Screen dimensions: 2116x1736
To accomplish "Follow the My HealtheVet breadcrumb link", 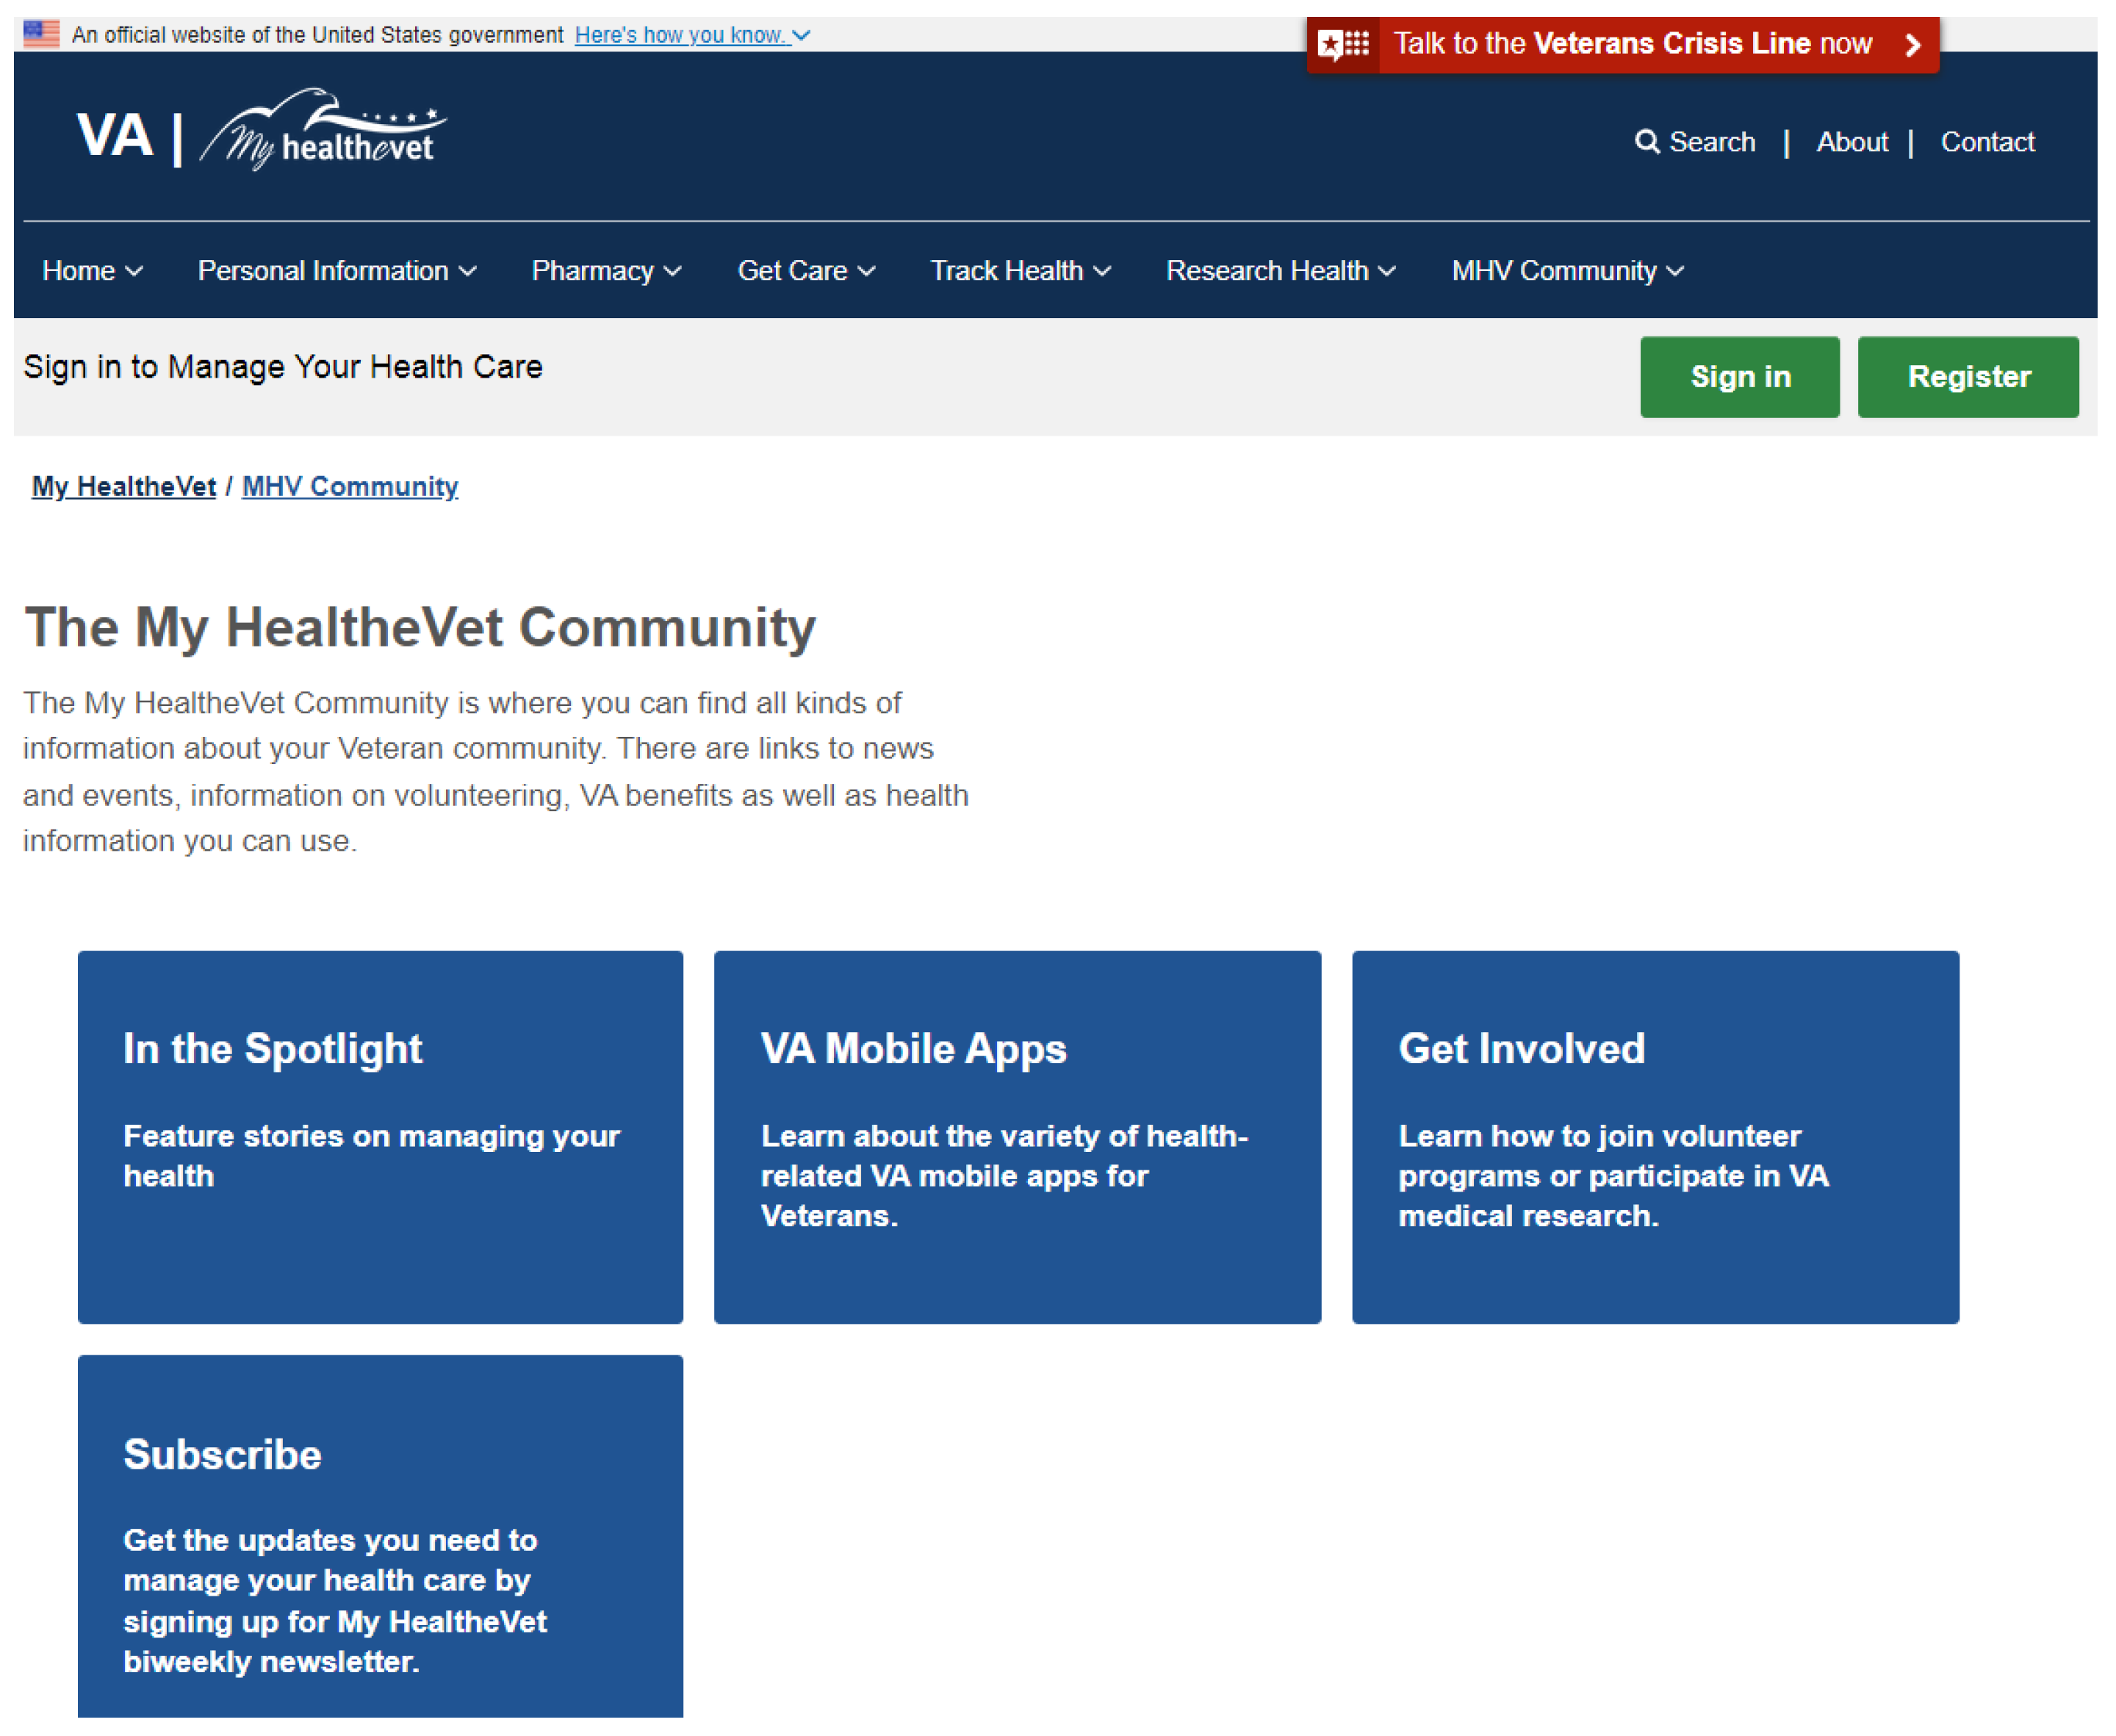I will click(x=124, y=487).
